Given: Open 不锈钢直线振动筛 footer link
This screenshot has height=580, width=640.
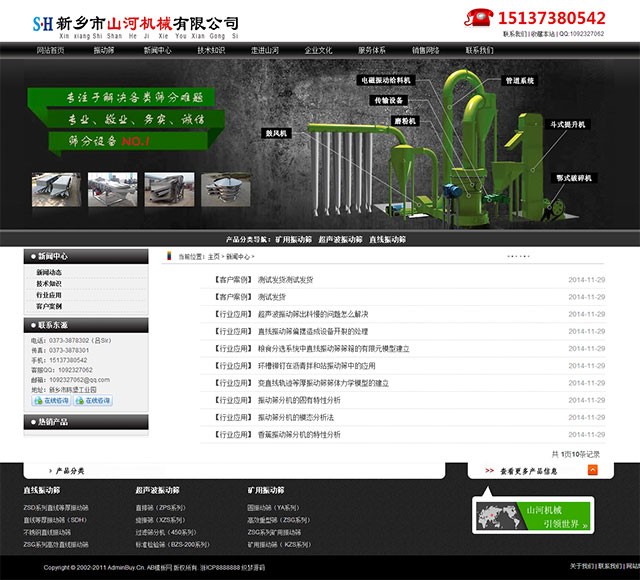Looking at the screenshot, I should pos(47,532).
